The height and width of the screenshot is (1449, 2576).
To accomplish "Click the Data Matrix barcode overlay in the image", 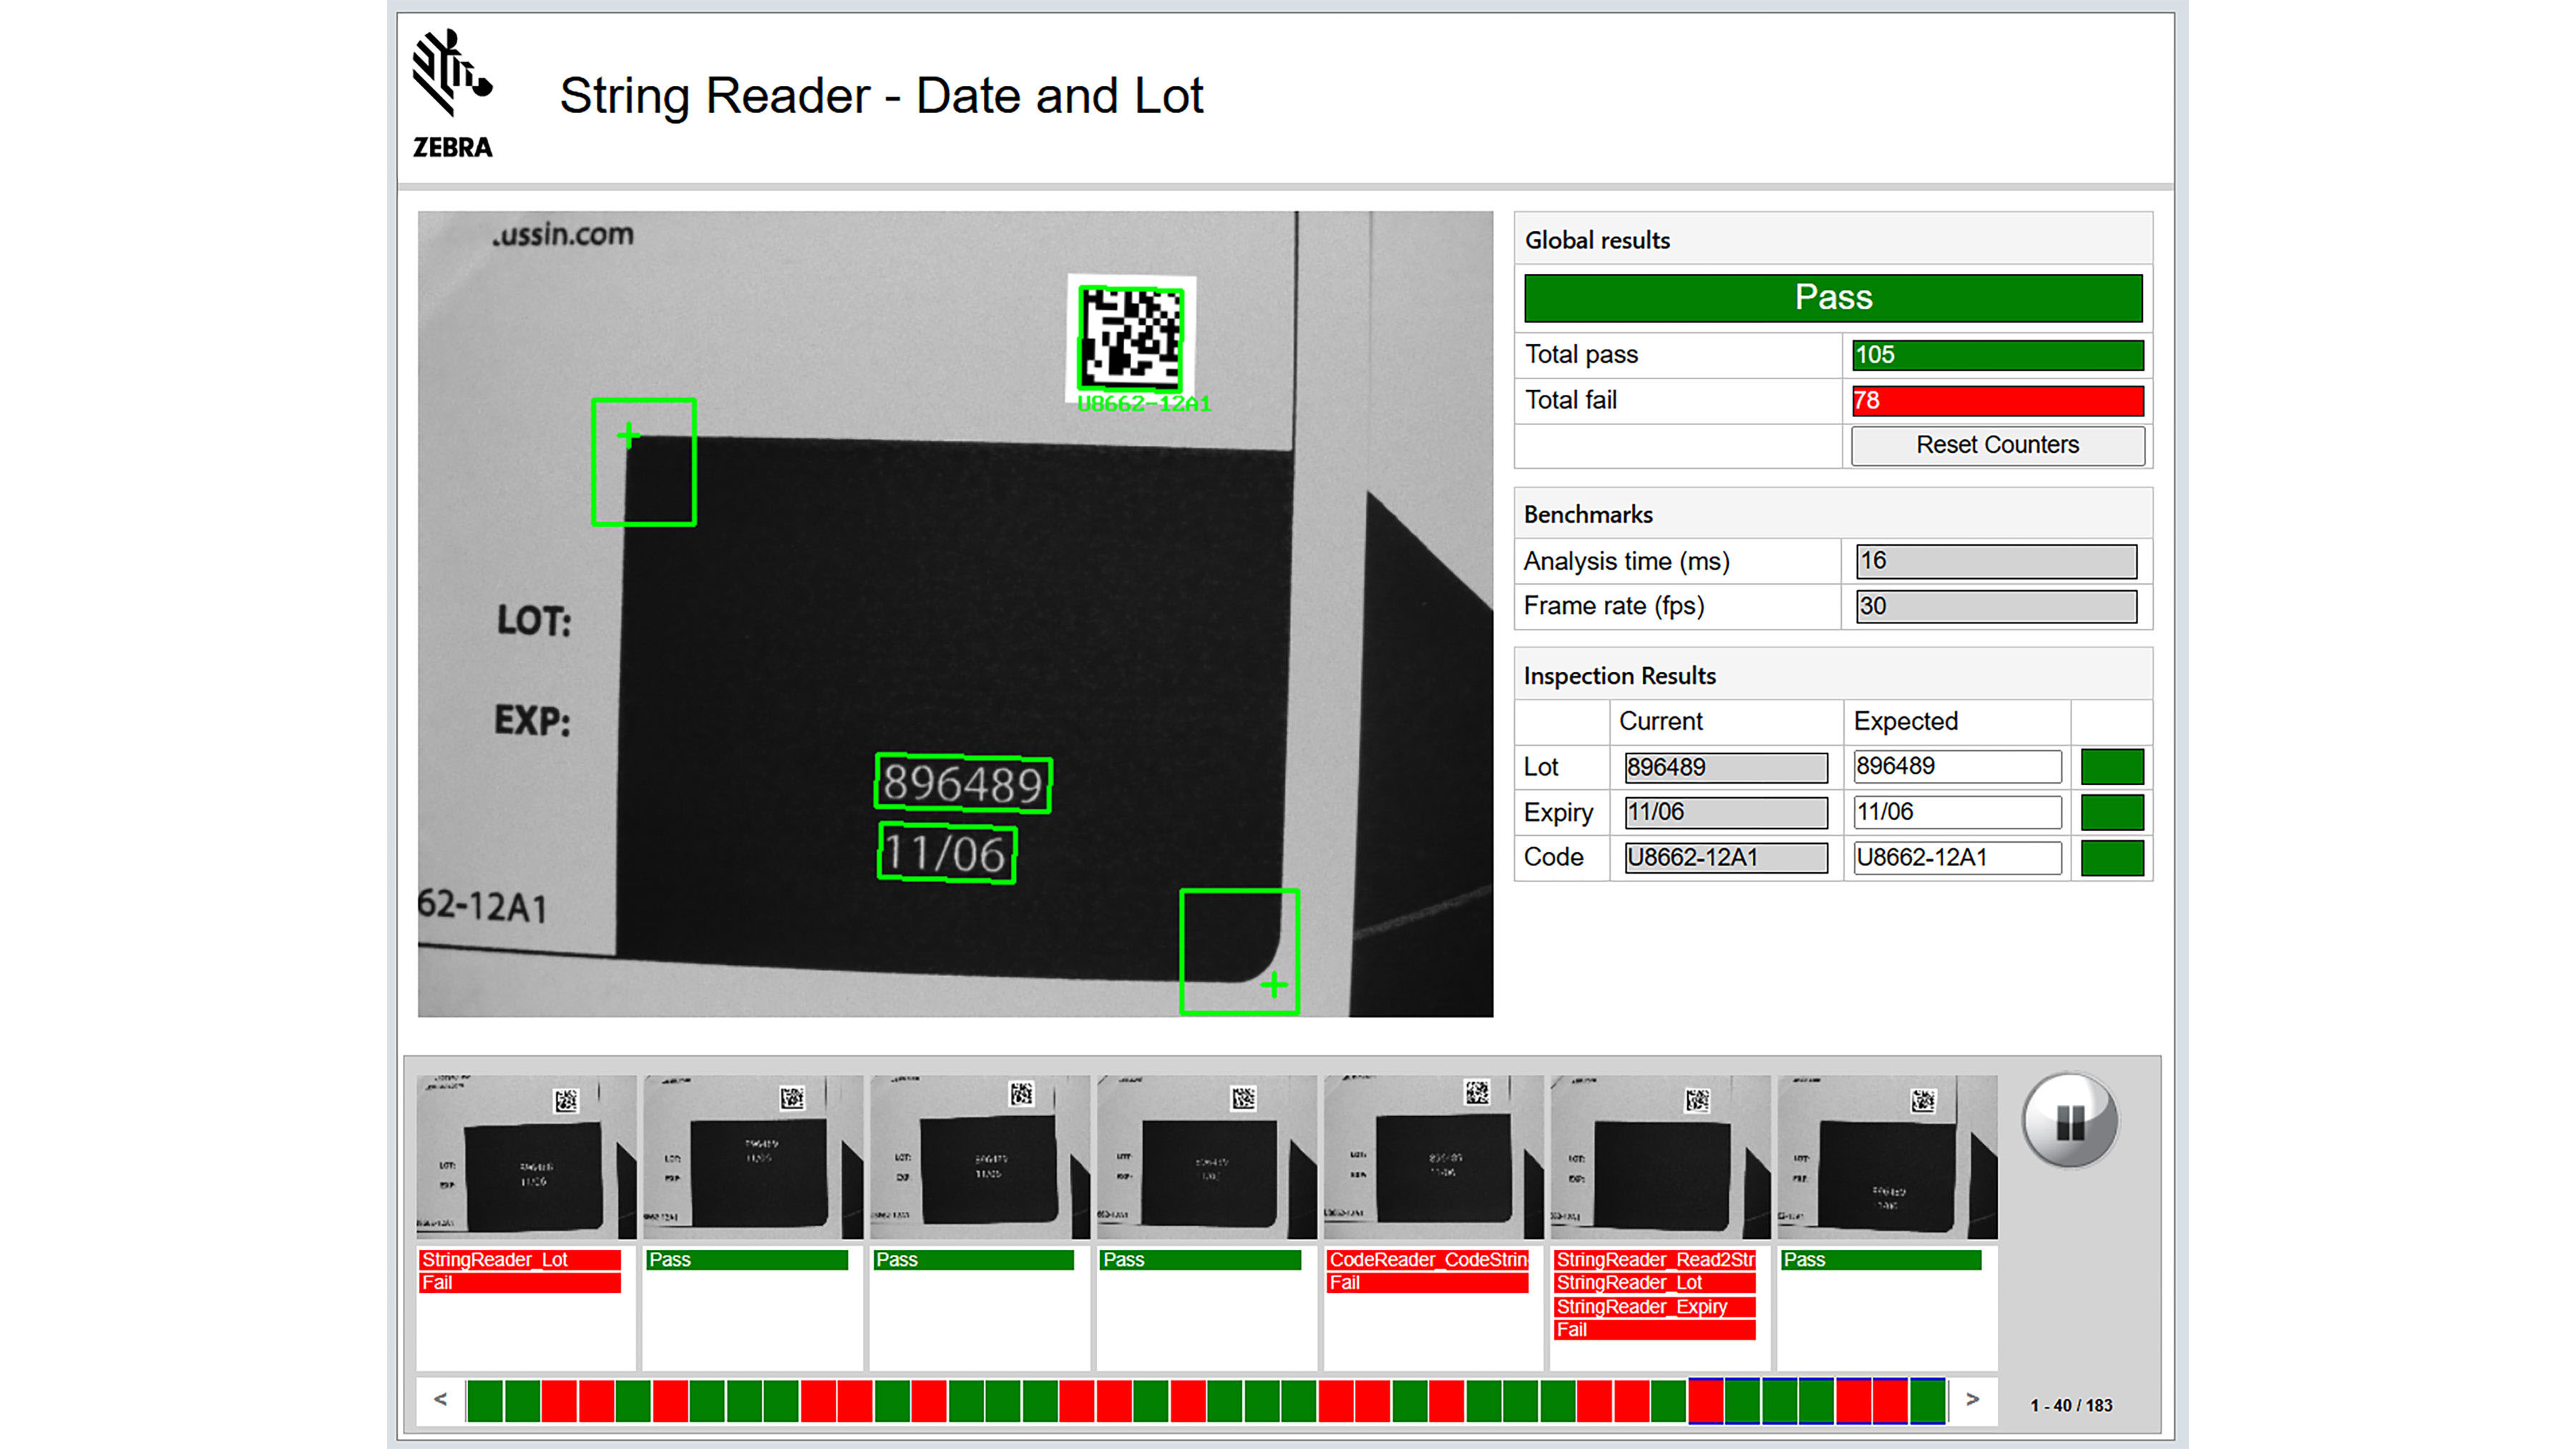I will point(1133,338).
